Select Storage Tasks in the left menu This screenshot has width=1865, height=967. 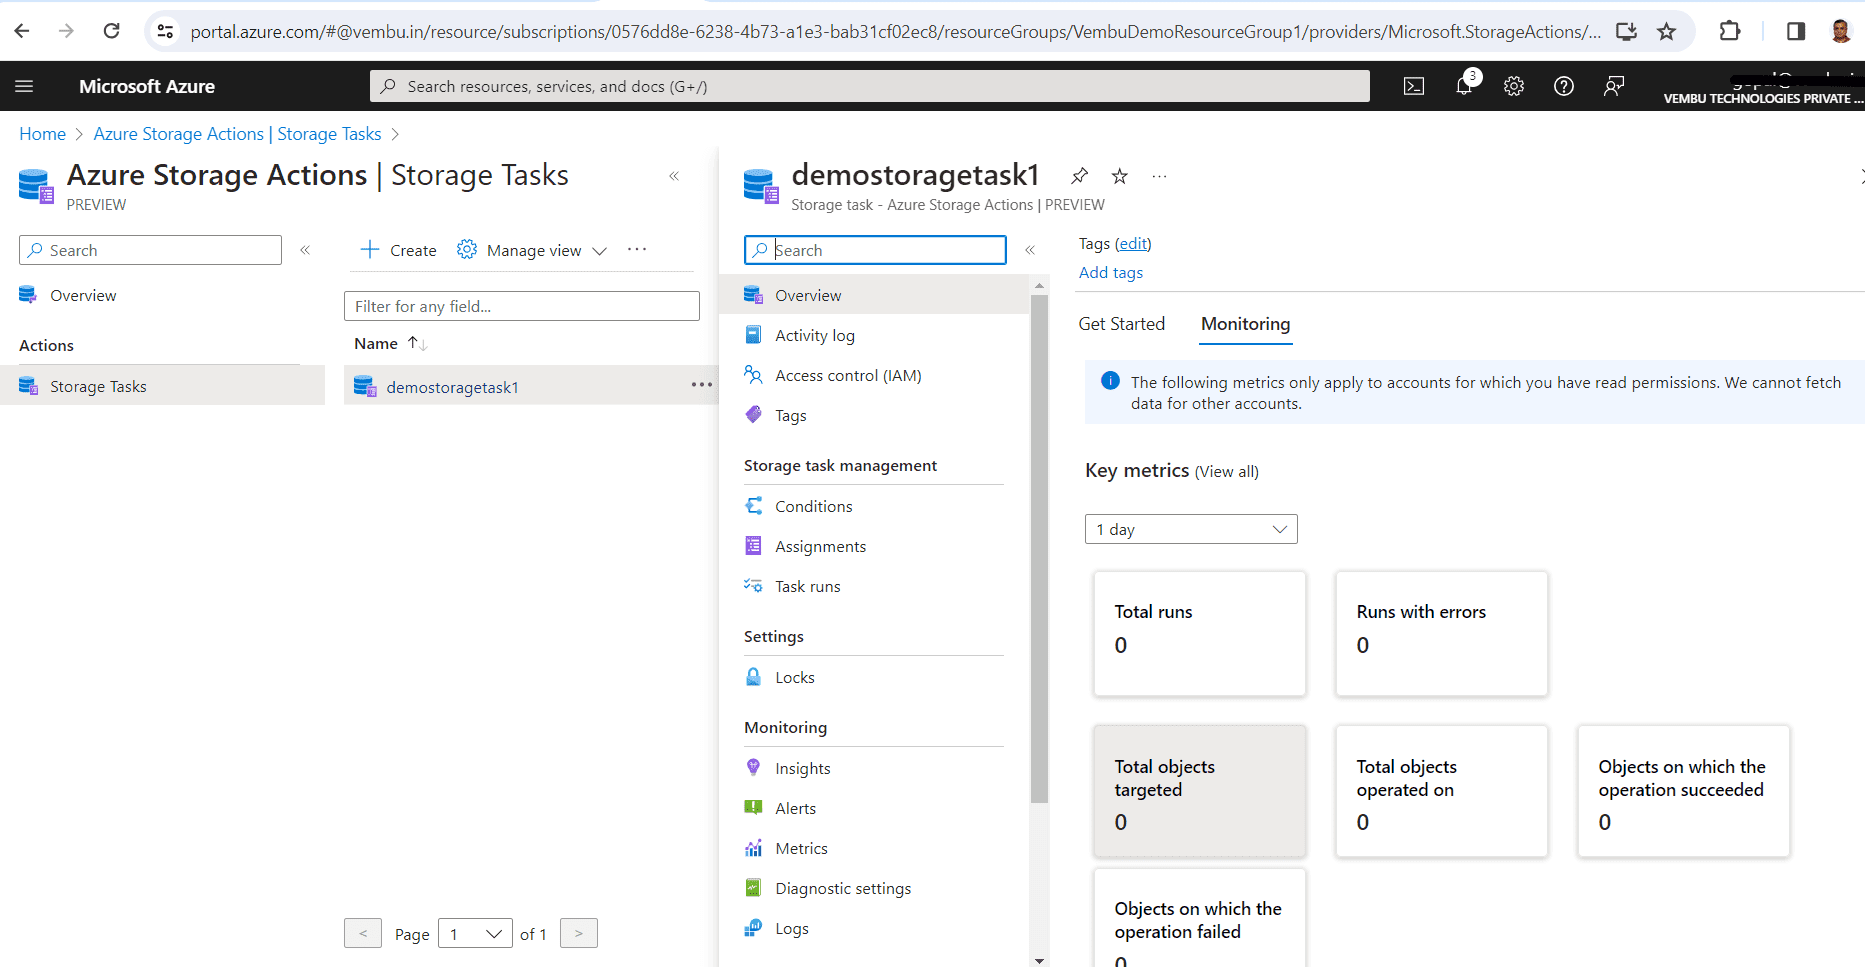[x=162, y=386]
